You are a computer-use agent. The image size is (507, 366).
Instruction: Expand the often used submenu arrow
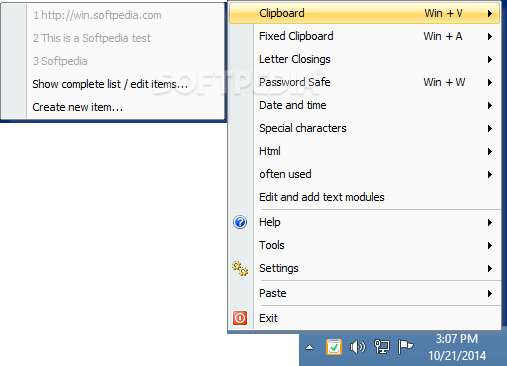pyautogui.click(x=490, y=174)
